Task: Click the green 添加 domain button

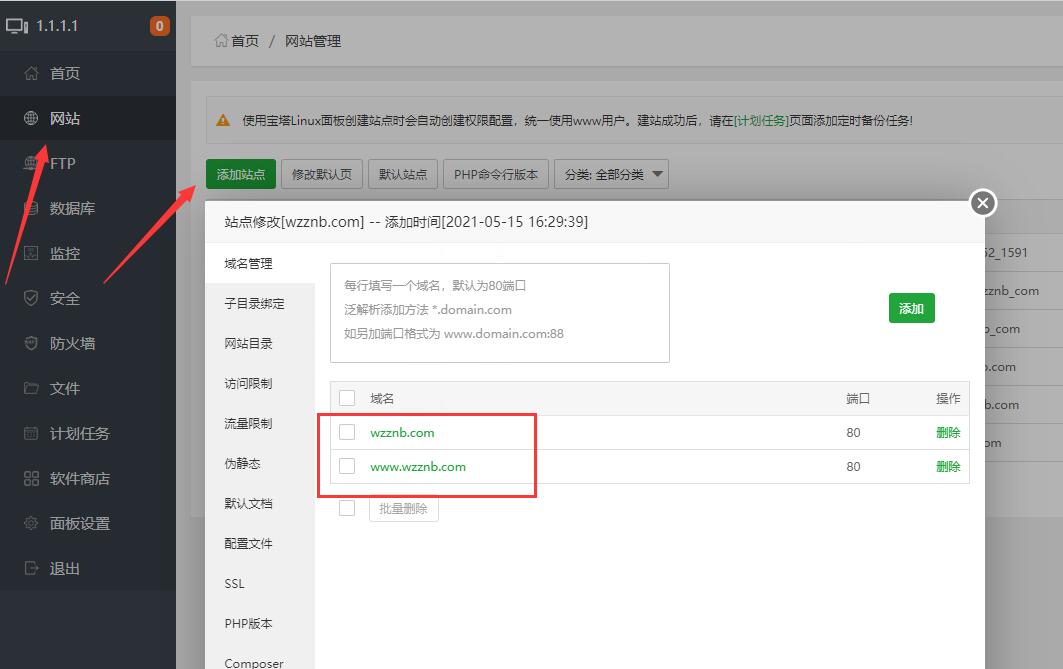Action: click(x=911, y=308)
